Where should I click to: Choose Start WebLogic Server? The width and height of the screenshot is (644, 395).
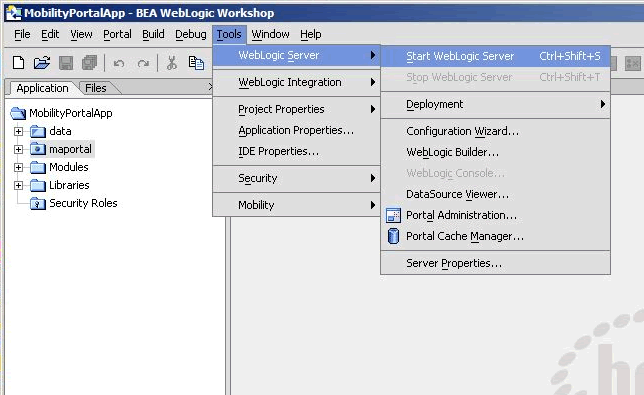(x=495, y=56)
